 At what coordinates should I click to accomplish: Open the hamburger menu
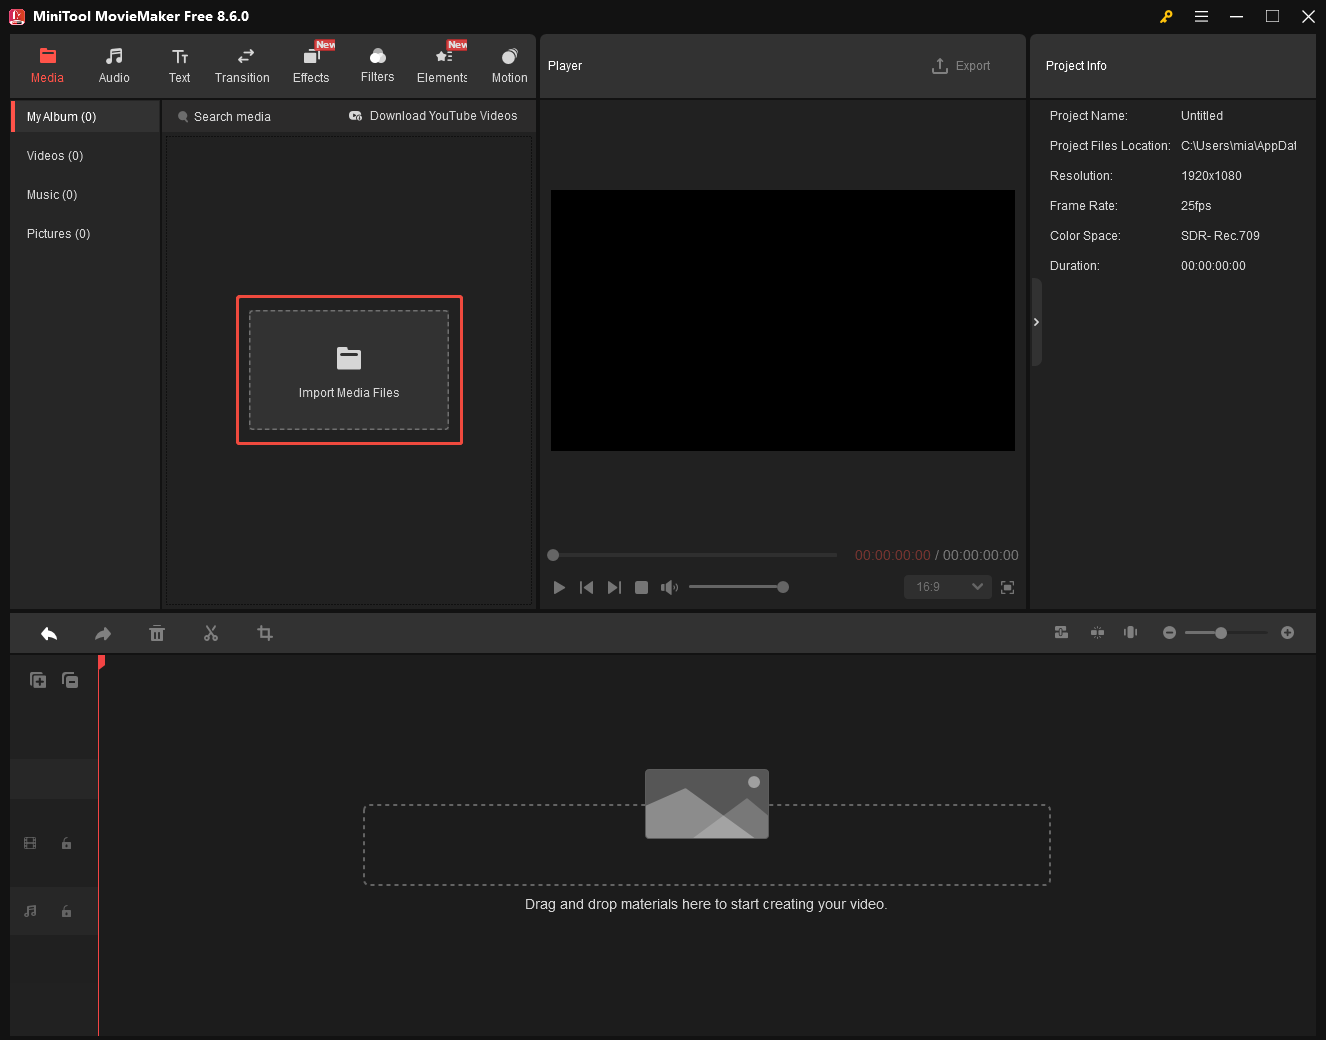pos(1201,16)
